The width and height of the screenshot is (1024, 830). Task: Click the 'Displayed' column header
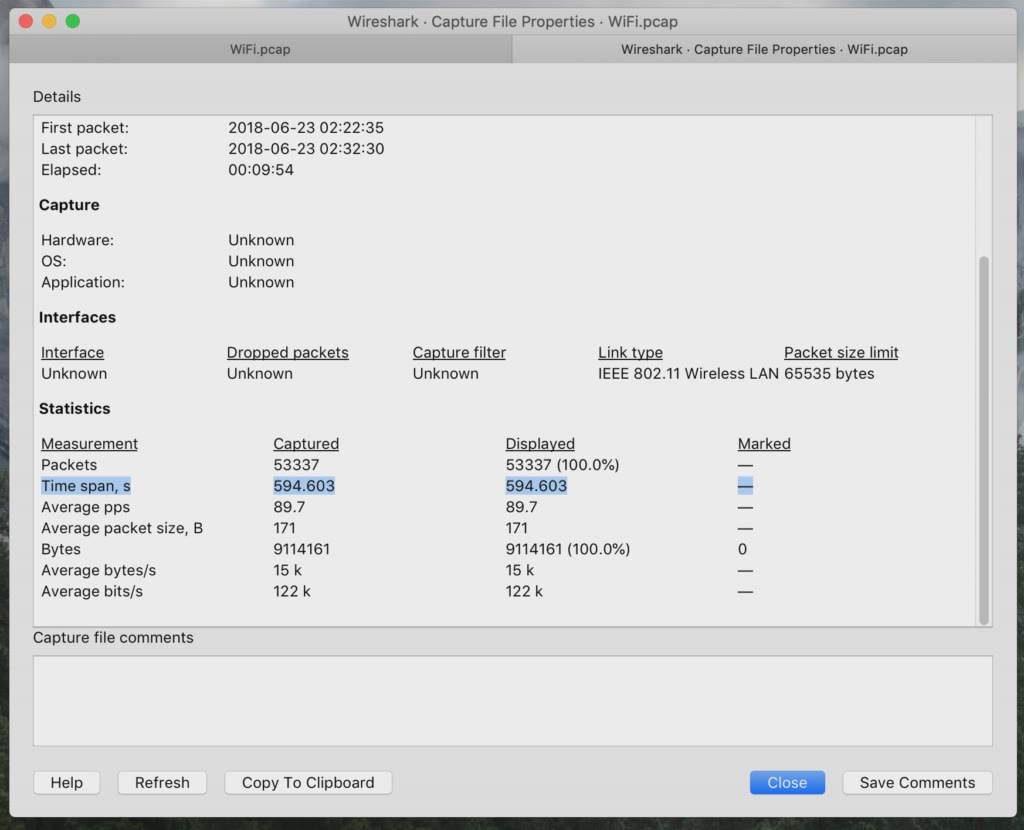[x=540, y=444]
